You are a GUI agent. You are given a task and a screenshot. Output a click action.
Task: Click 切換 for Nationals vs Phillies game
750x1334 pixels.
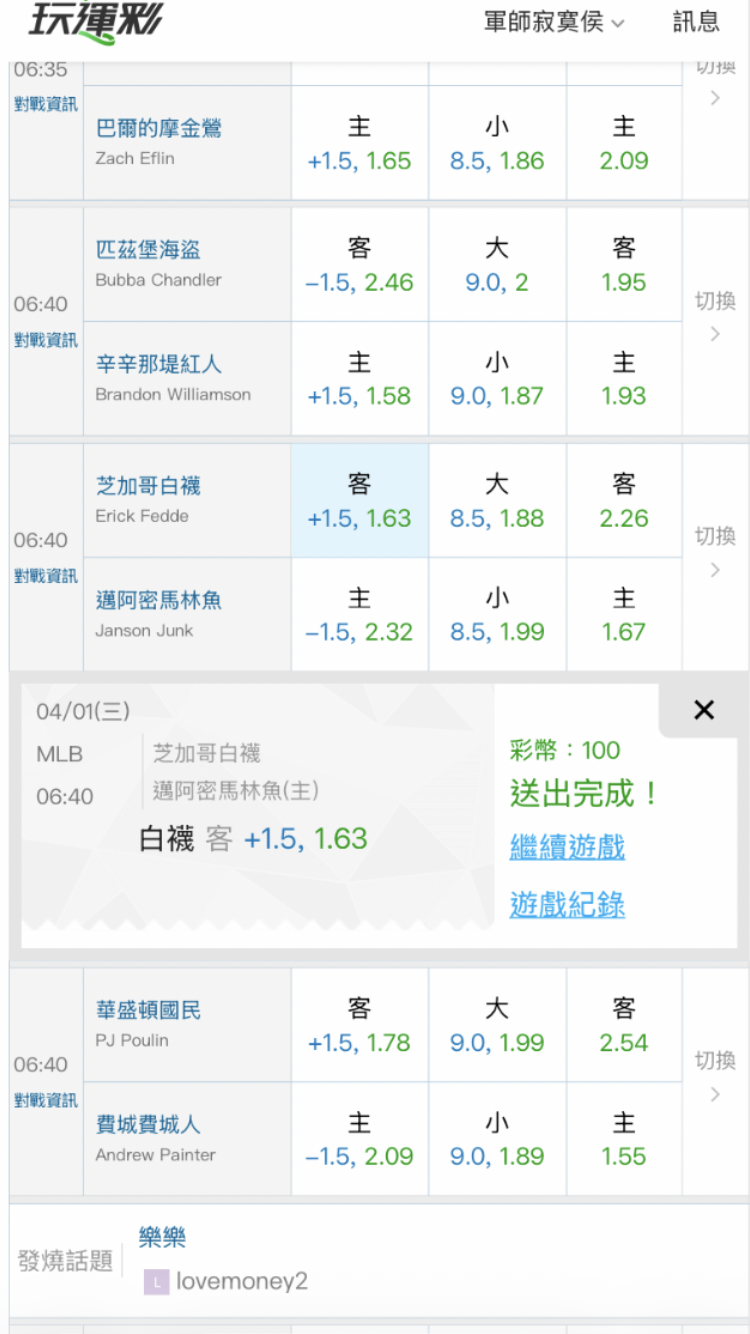tap(714, 1074)
